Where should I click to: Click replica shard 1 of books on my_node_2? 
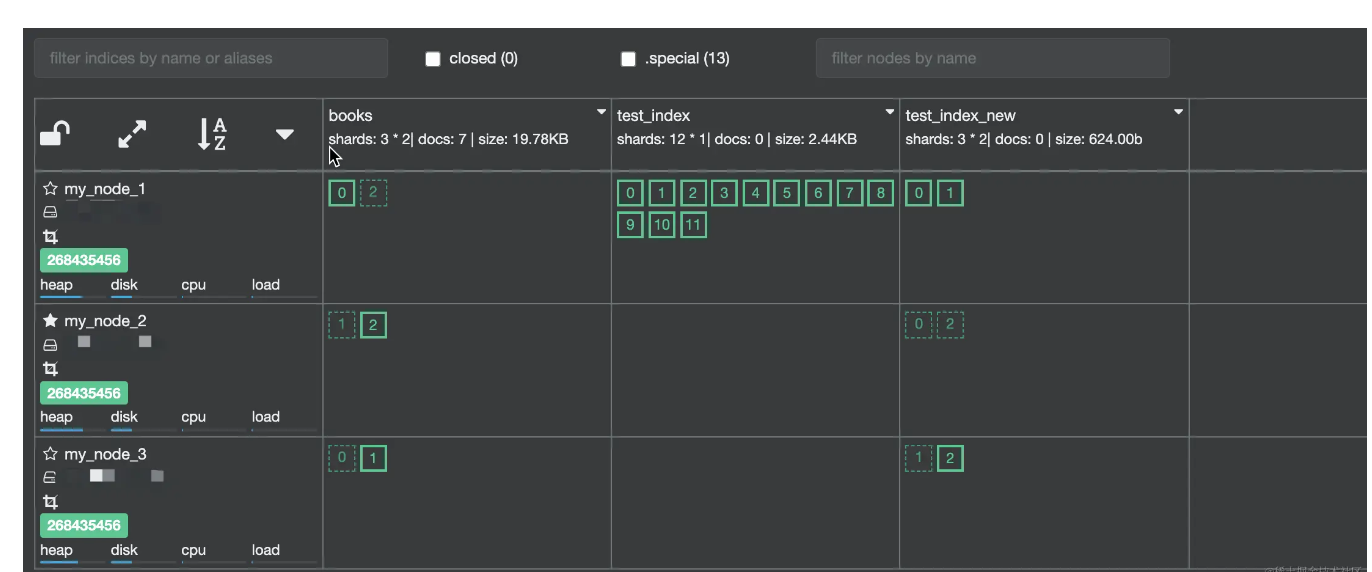342,324
